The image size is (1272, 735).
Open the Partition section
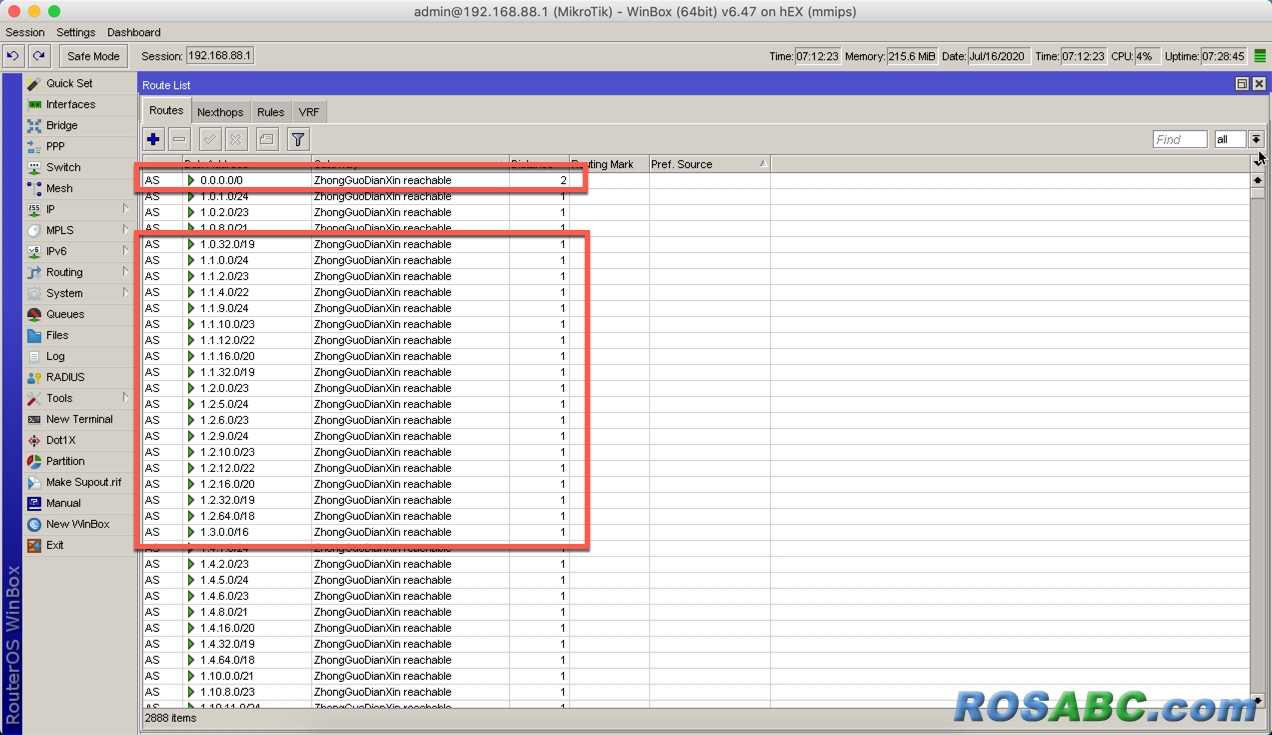click(x=65, y=462)
